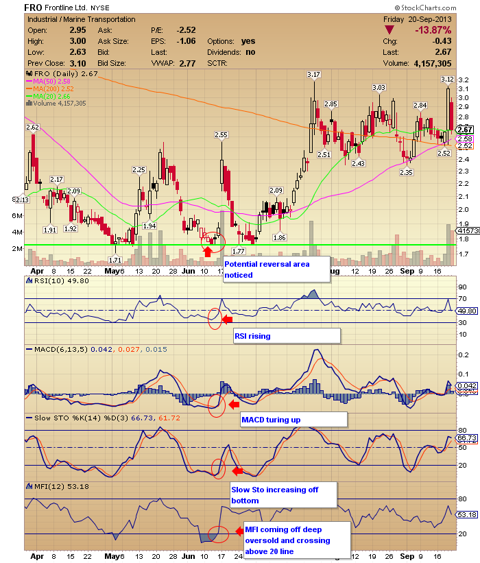Click the VWAP value 2.77
This screenshot has width=480, height=563.
(x=187, y=64)
